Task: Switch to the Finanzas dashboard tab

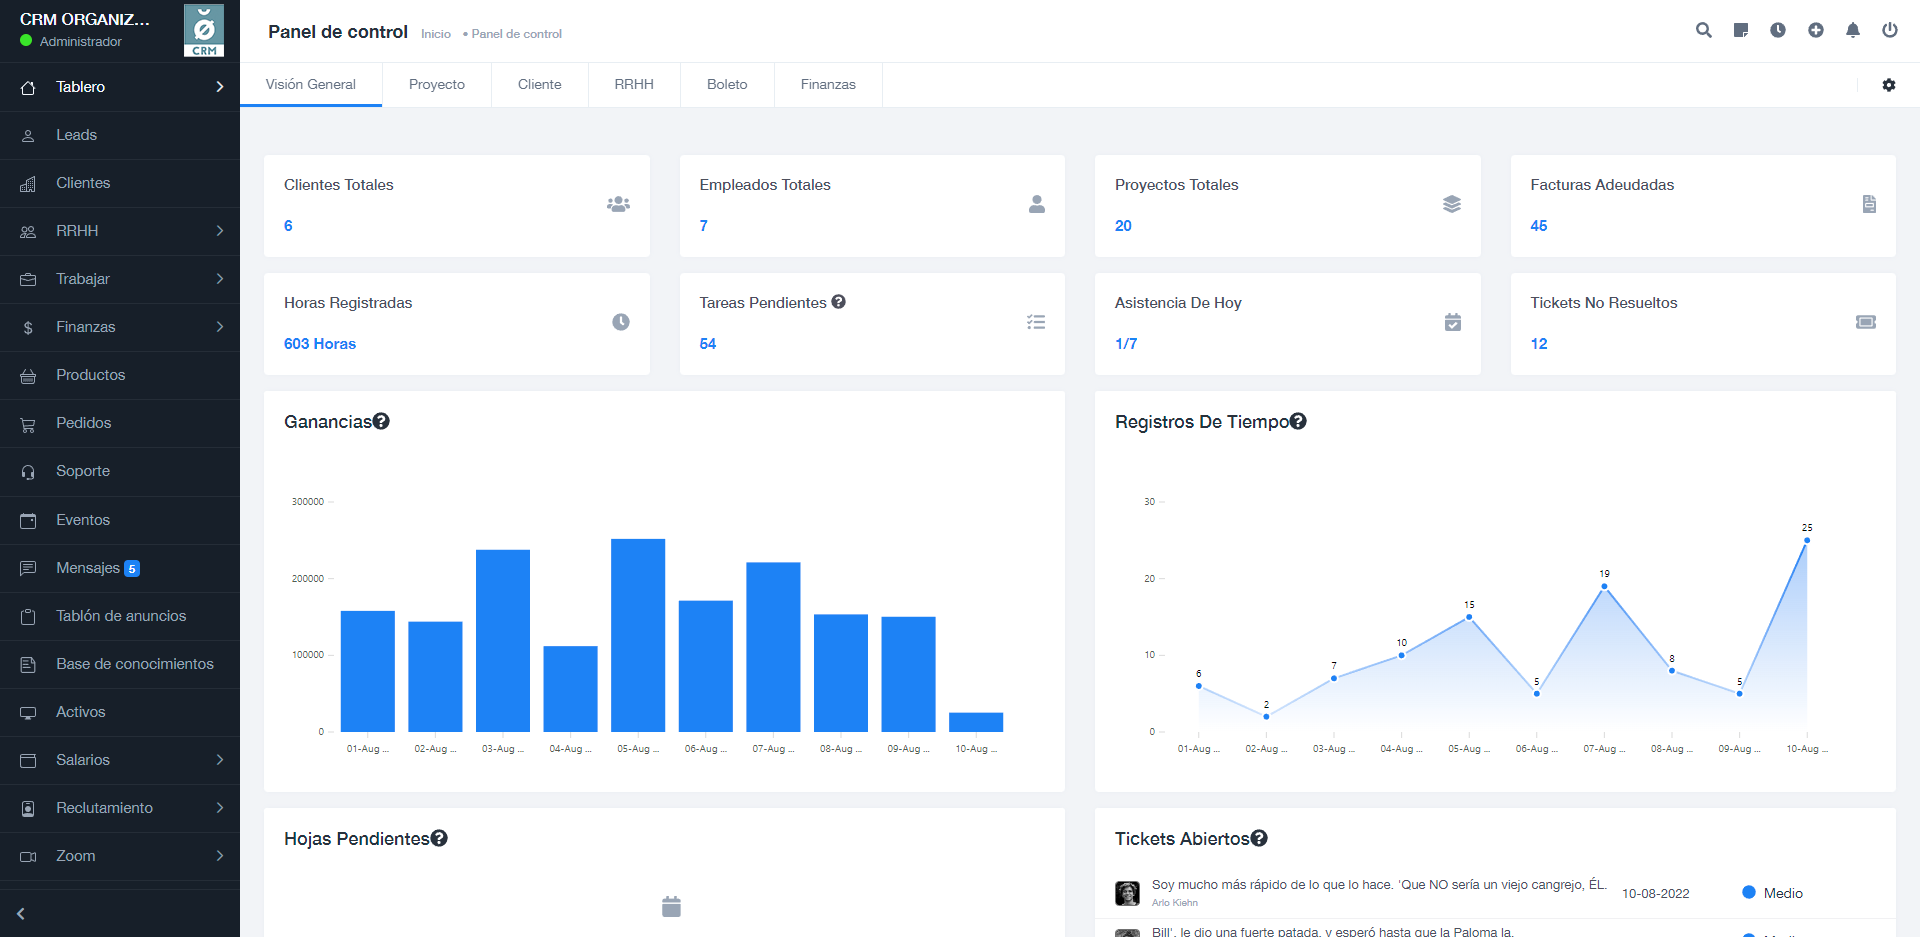Action: pyautogui.click(x=827, y=85)
